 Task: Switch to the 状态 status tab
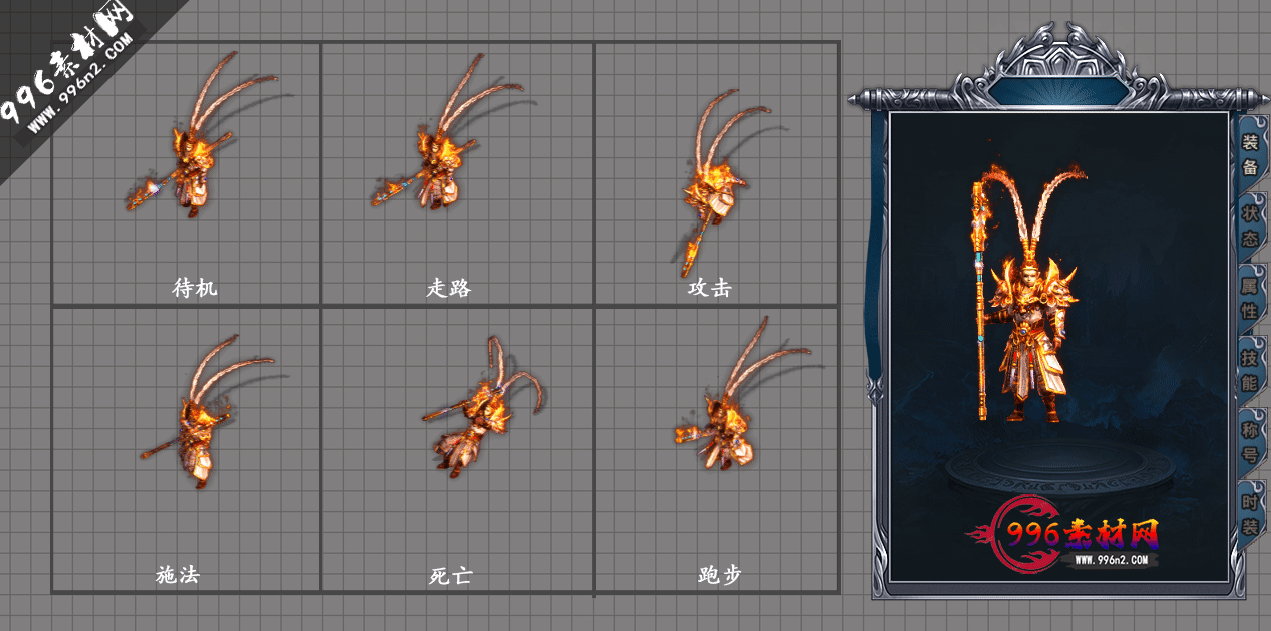click(x=1250, y=226)
